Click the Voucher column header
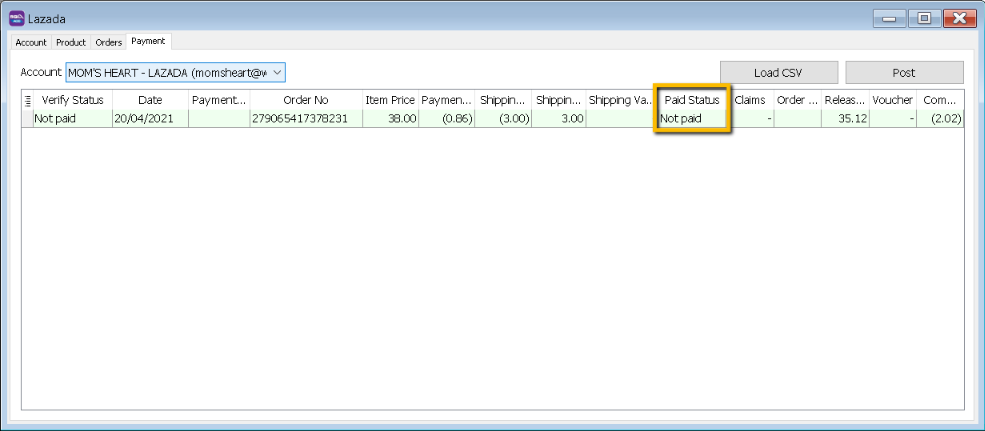 pyautogui.click(x=892, y=100)
